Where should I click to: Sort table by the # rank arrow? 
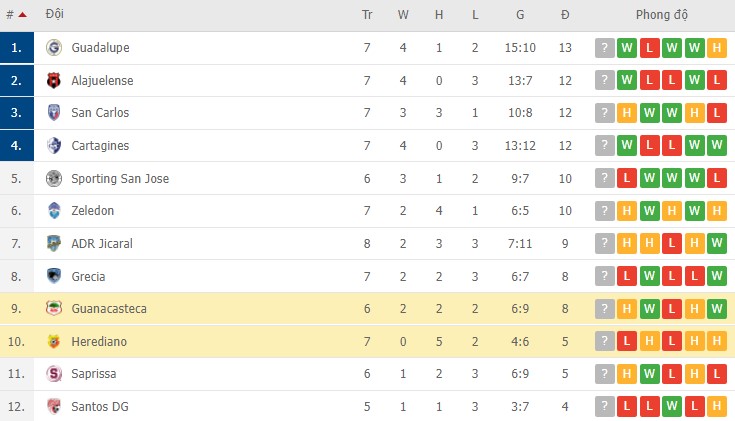click(x=22, y=15)
